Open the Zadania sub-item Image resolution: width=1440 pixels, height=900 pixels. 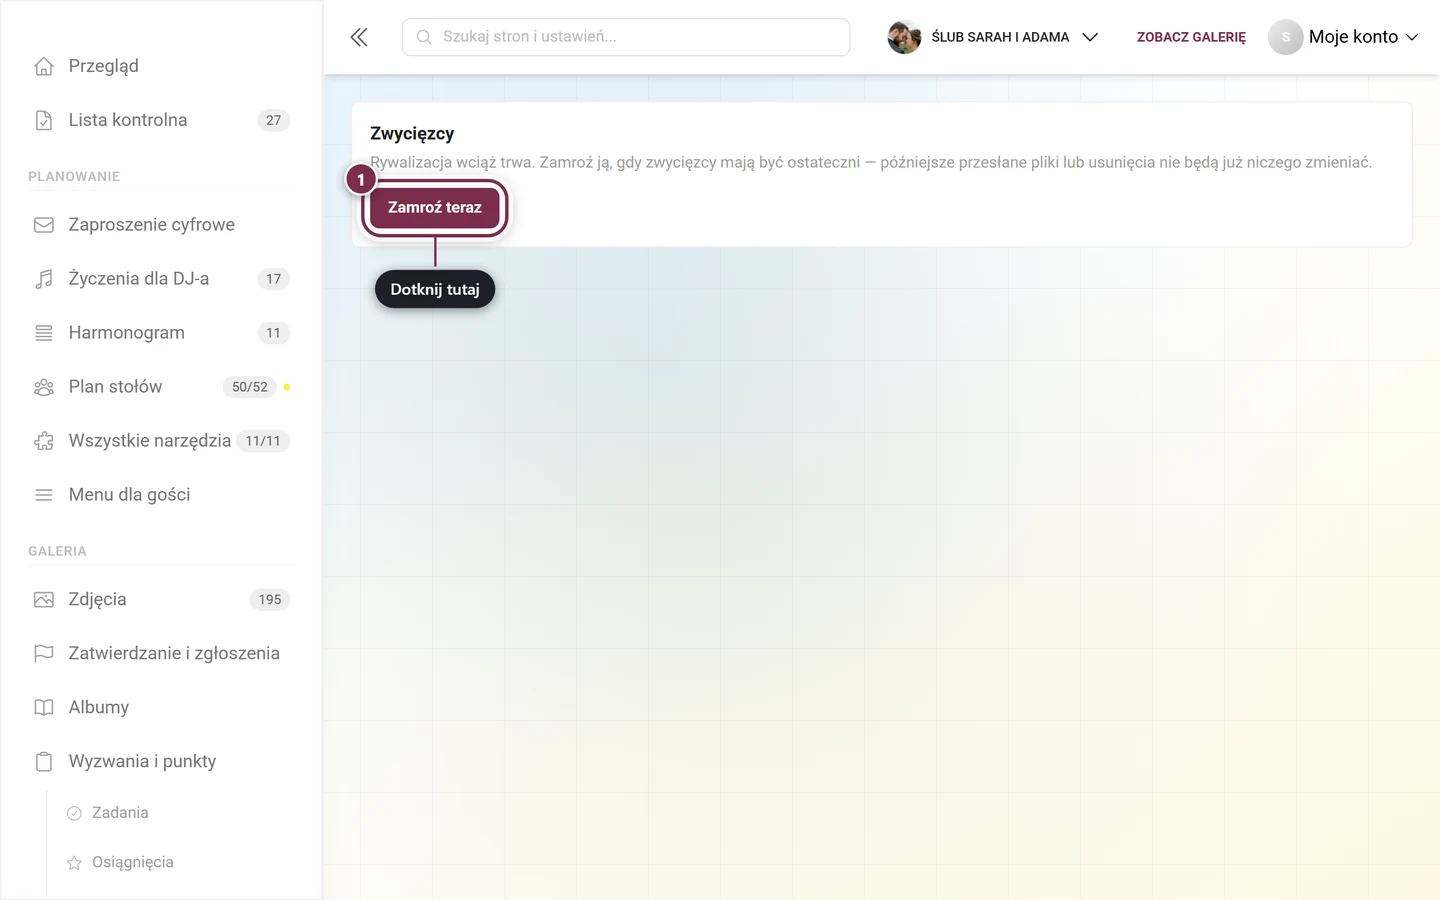point(120,813)
